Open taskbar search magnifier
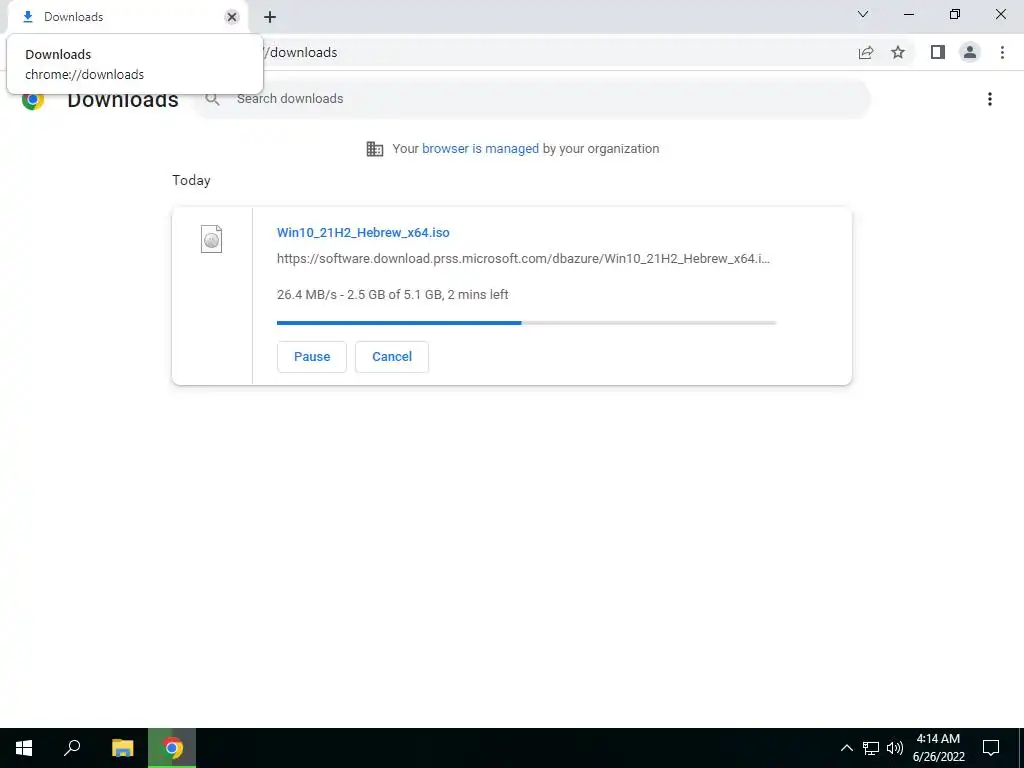 [x=72, y=748]
